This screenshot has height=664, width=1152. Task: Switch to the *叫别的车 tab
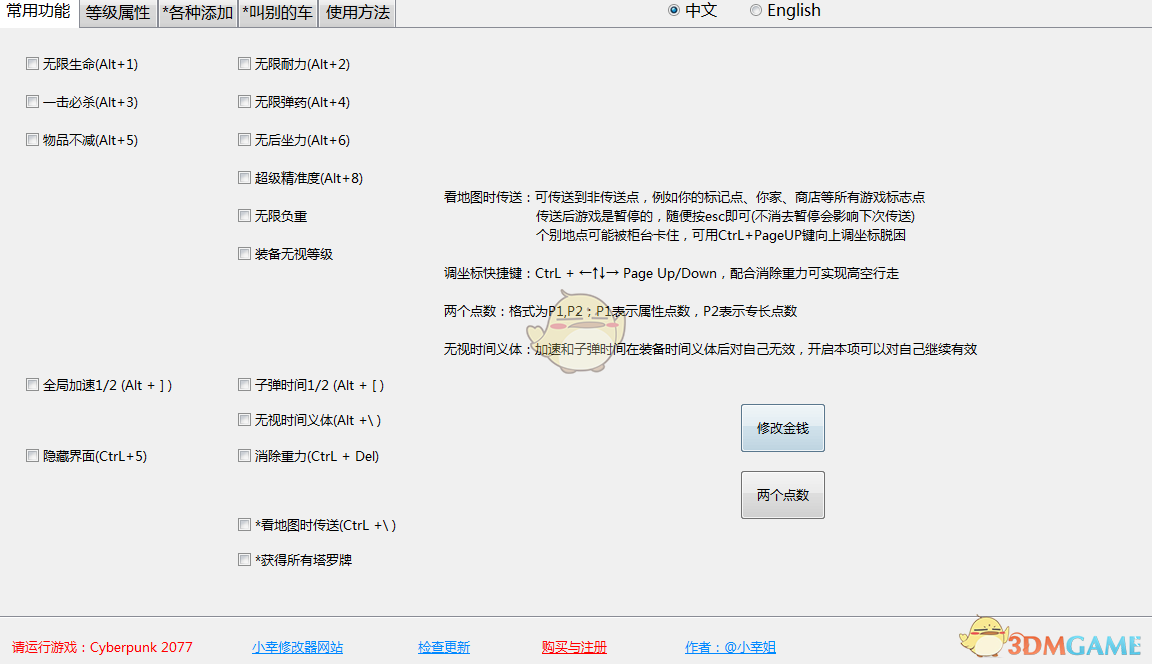[x=277, y=13]
